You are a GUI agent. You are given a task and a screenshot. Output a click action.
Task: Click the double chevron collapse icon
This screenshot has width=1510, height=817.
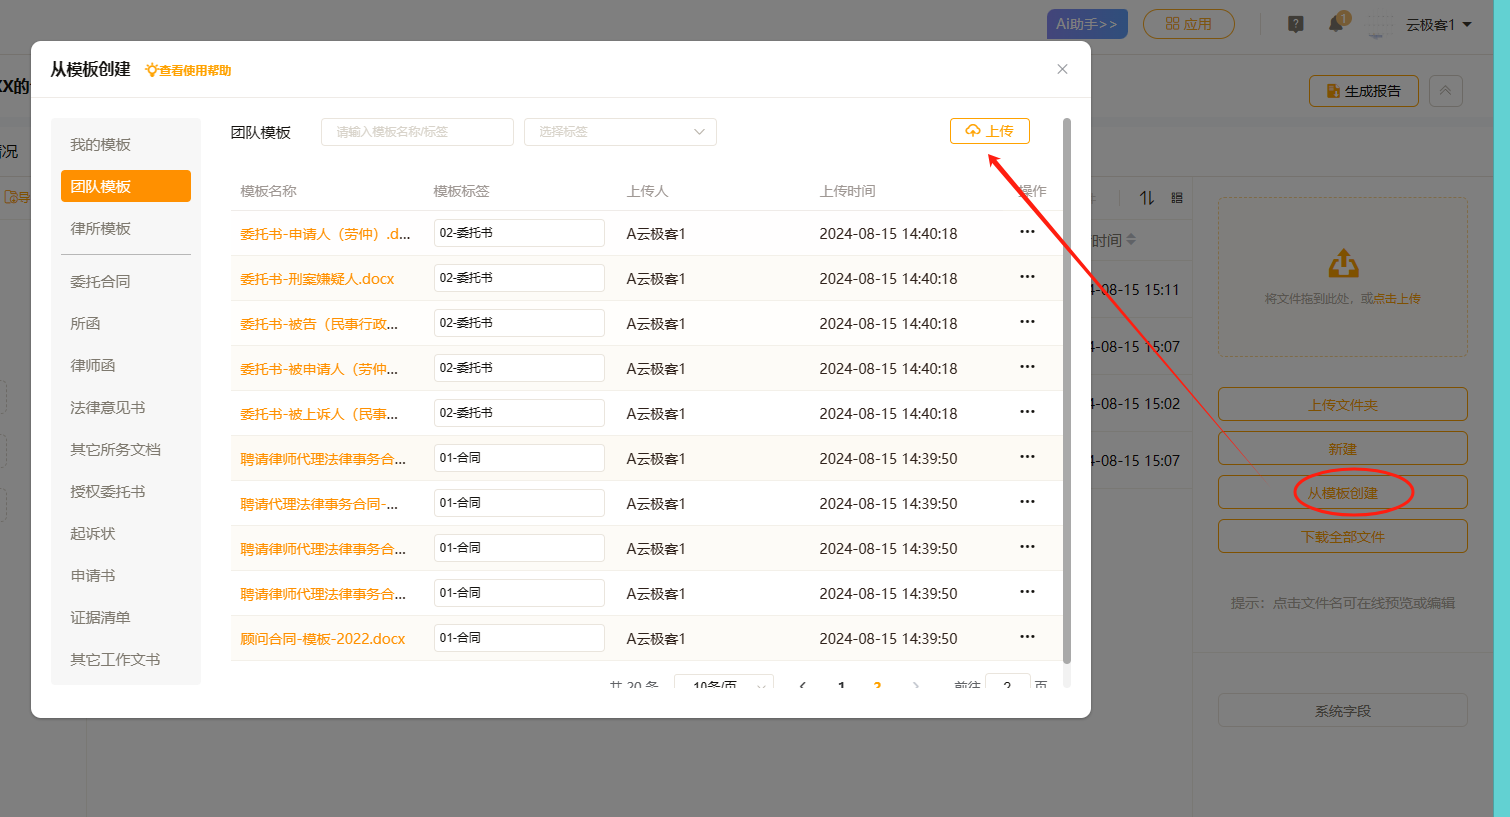[x=1445, y=91]
